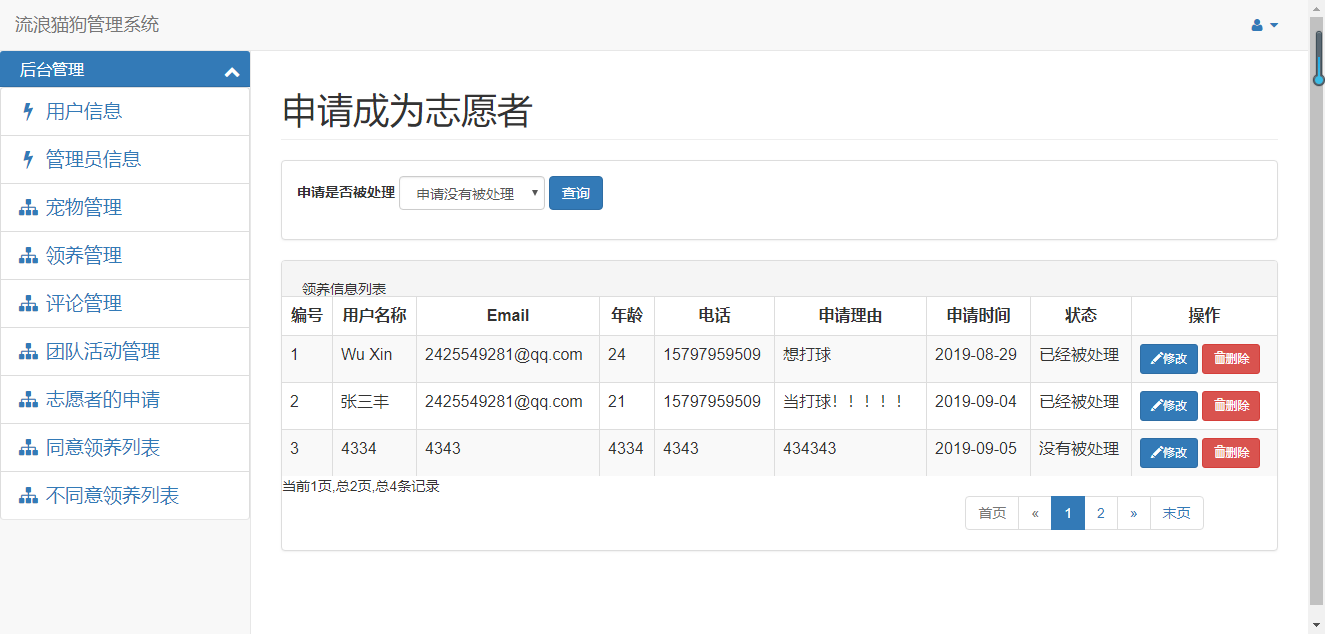Go to page 2 of results

click(x=1100, y=512)
